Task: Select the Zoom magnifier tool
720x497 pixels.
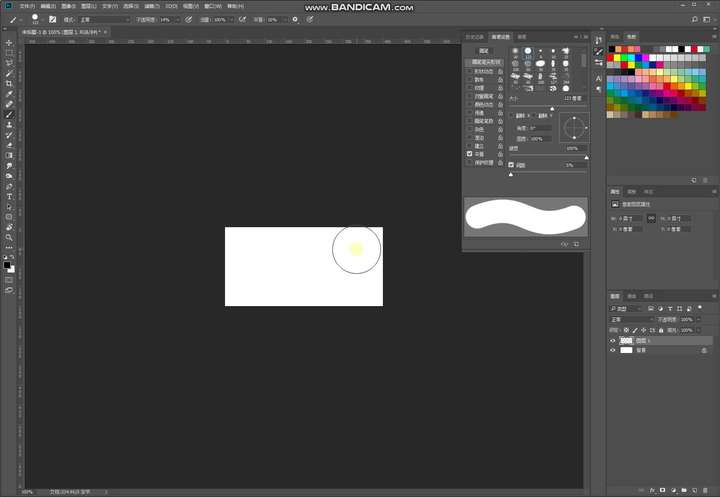Action: point(9,237)
